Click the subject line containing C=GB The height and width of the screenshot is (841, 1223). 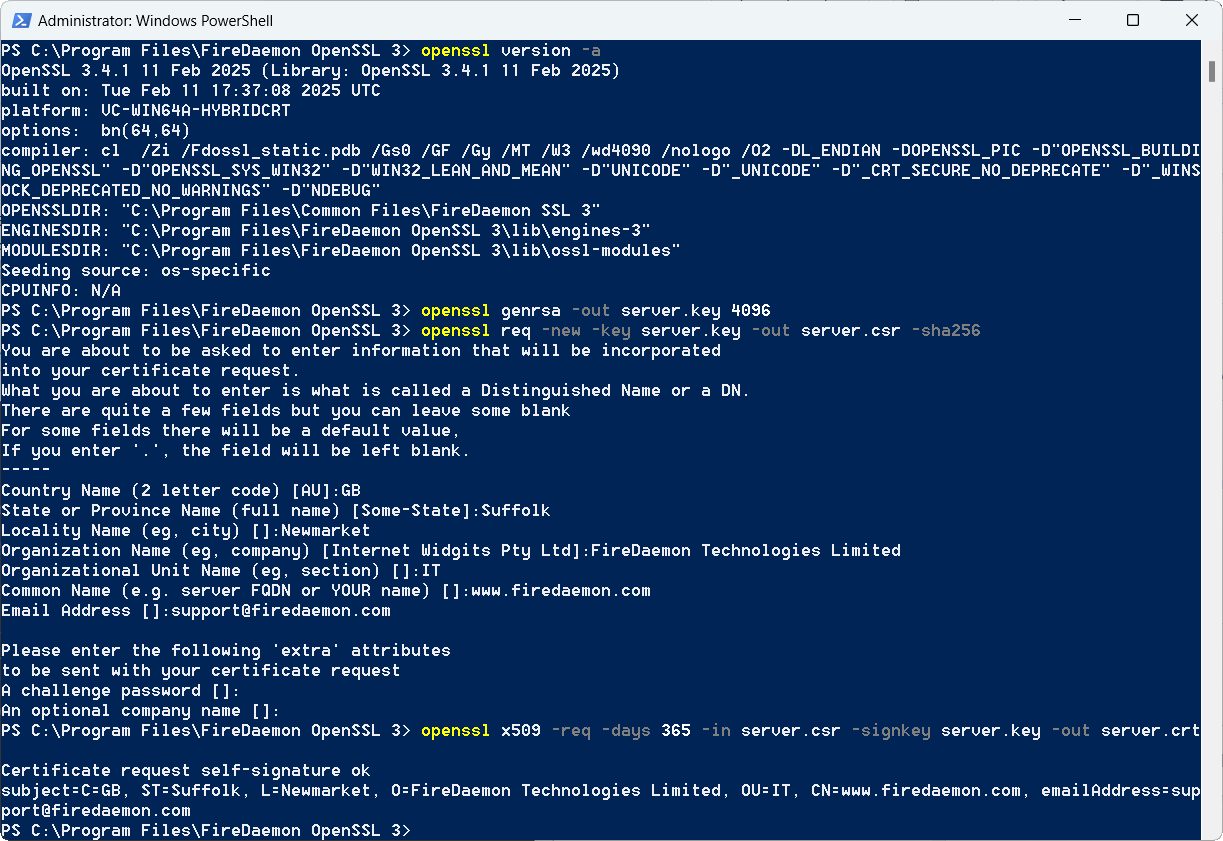click(x=400, y=790)
